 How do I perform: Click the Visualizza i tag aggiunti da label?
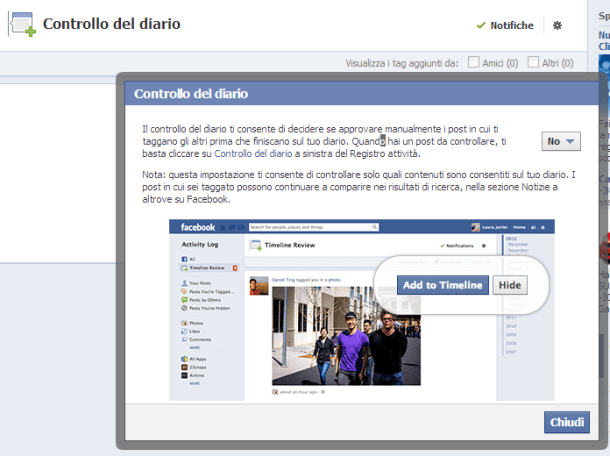[402, 63]
